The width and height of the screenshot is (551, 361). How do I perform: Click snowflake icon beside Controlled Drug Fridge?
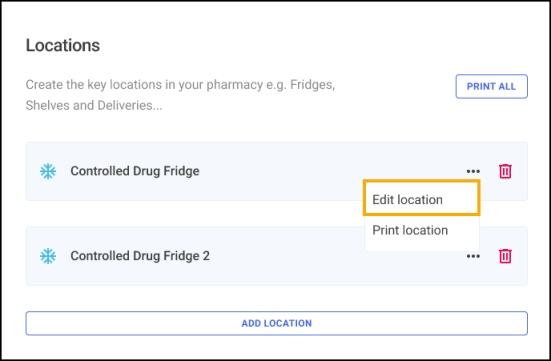[48, 171]
